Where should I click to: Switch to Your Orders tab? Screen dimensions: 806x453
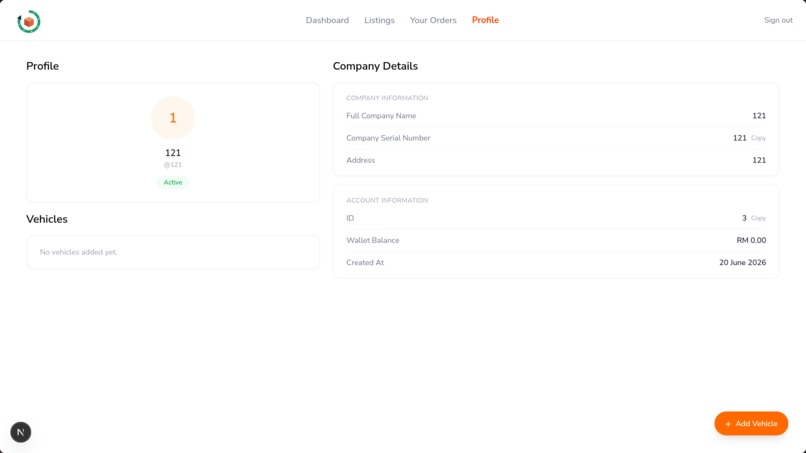point(433,20)
